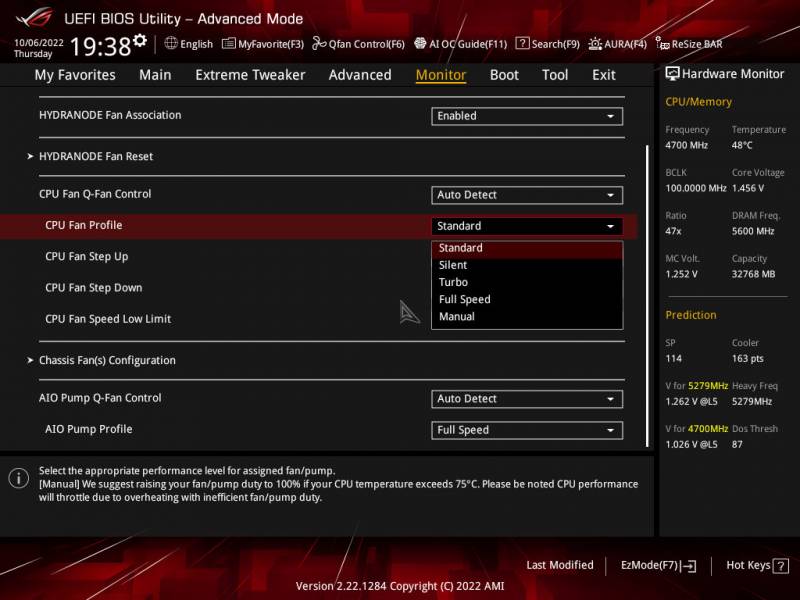Open Extreme Tweaker tab
Image resolution: width=800 pixels, height=600 pixels.
pos(250,75)
